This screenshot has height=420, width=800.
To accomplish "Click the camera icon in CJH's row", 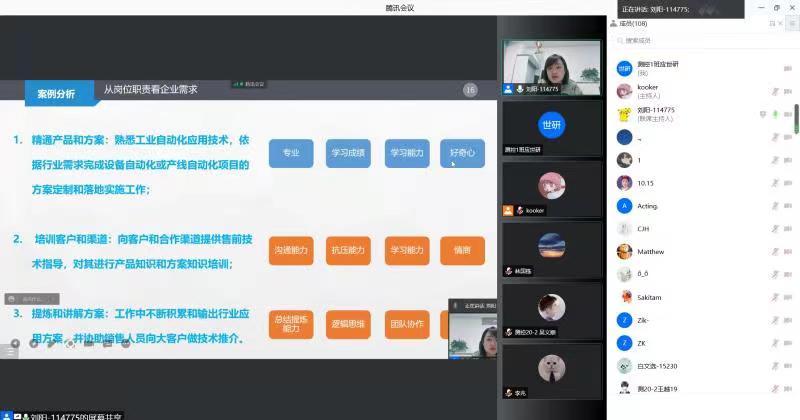I will pyautogui.click(x=789, y=229).
